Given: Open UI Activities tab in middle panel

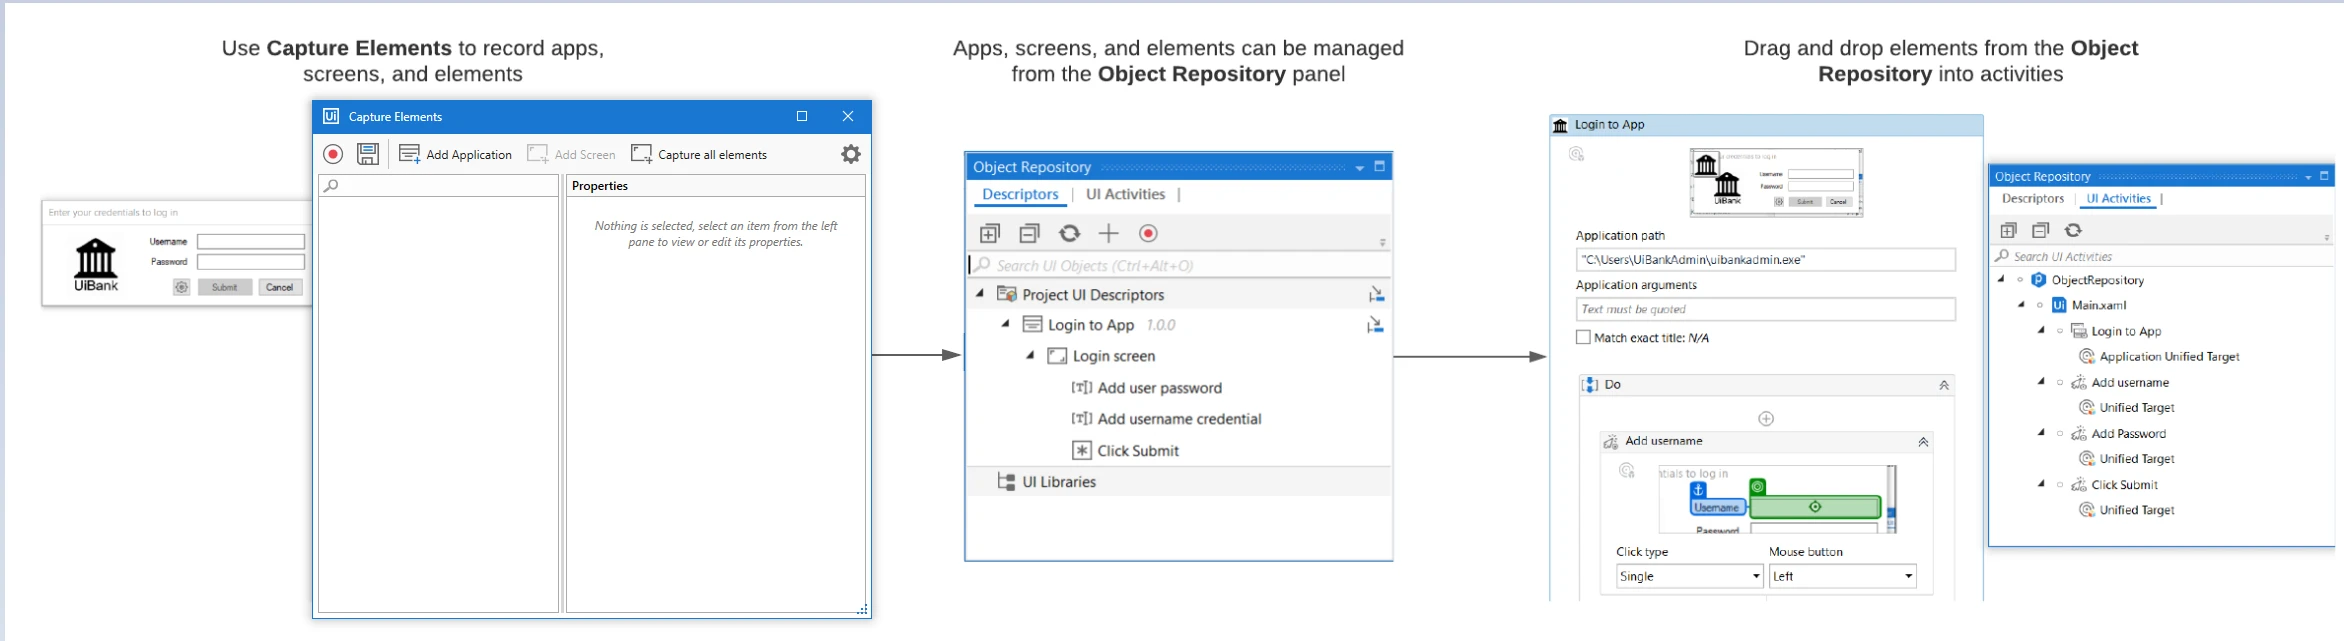Looking at the screenshot, I should 1125,194.
